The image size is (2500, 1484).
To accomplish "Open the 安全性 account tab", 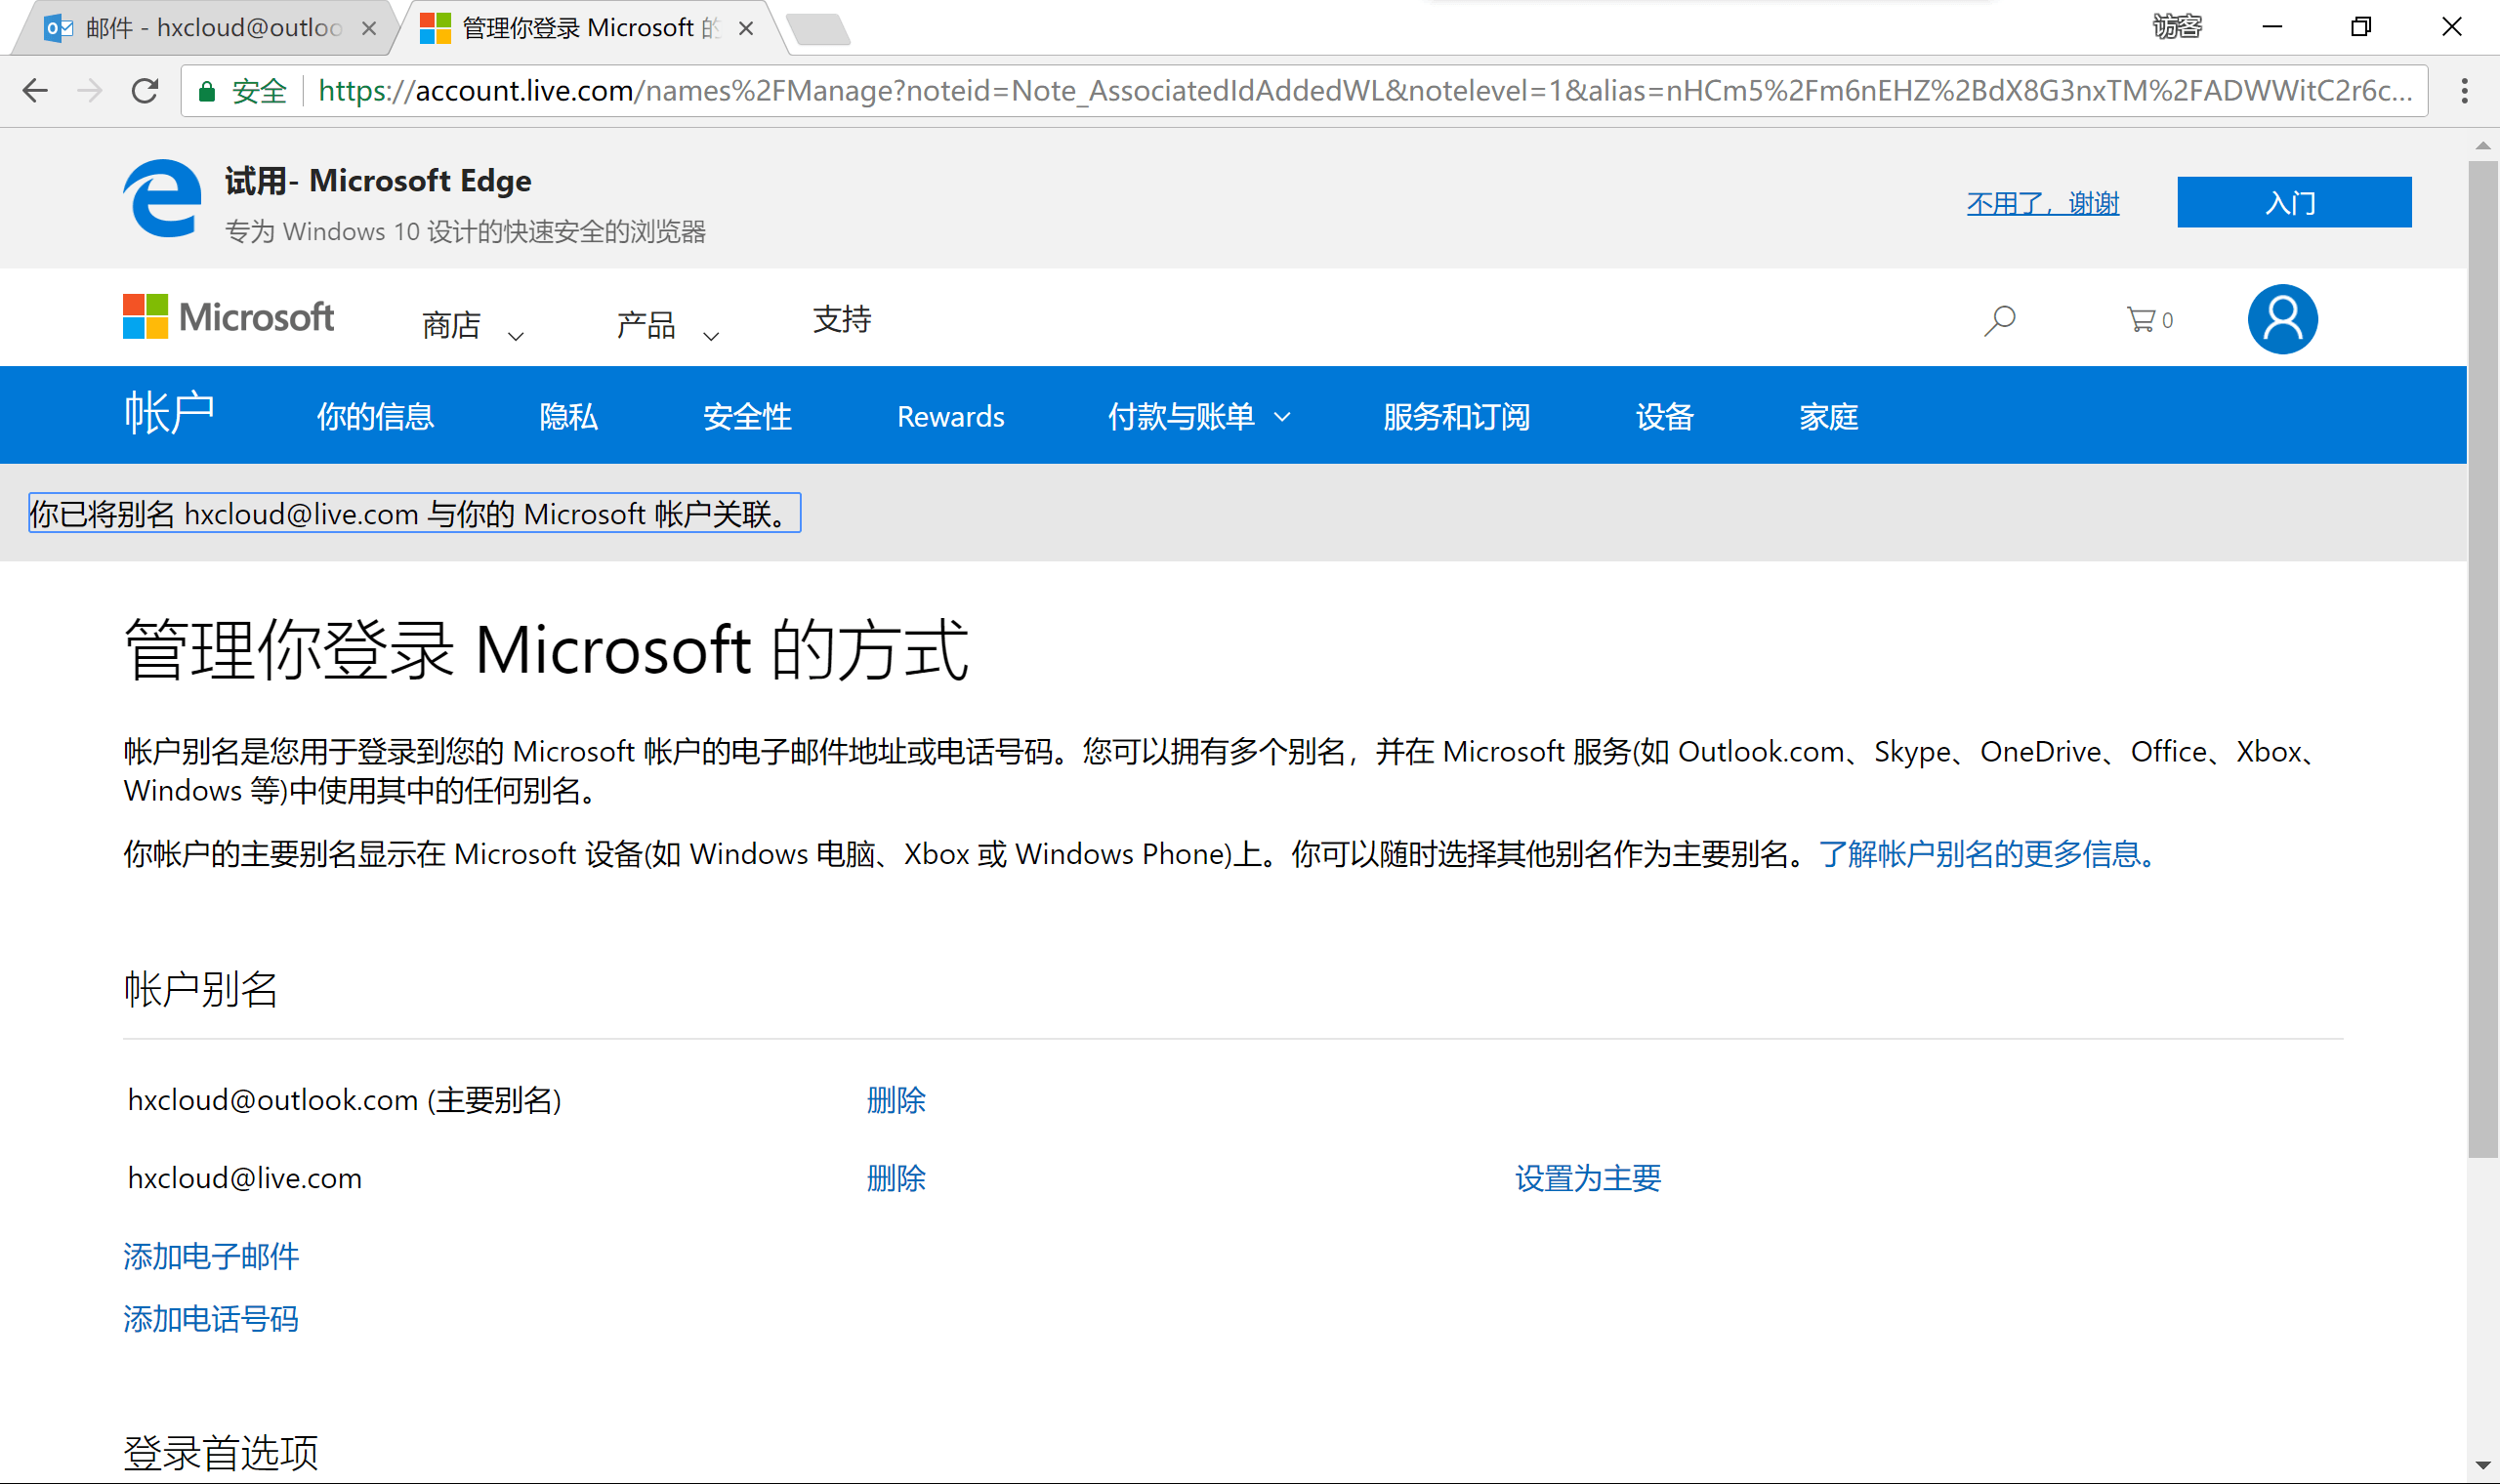I will point(747,417).
